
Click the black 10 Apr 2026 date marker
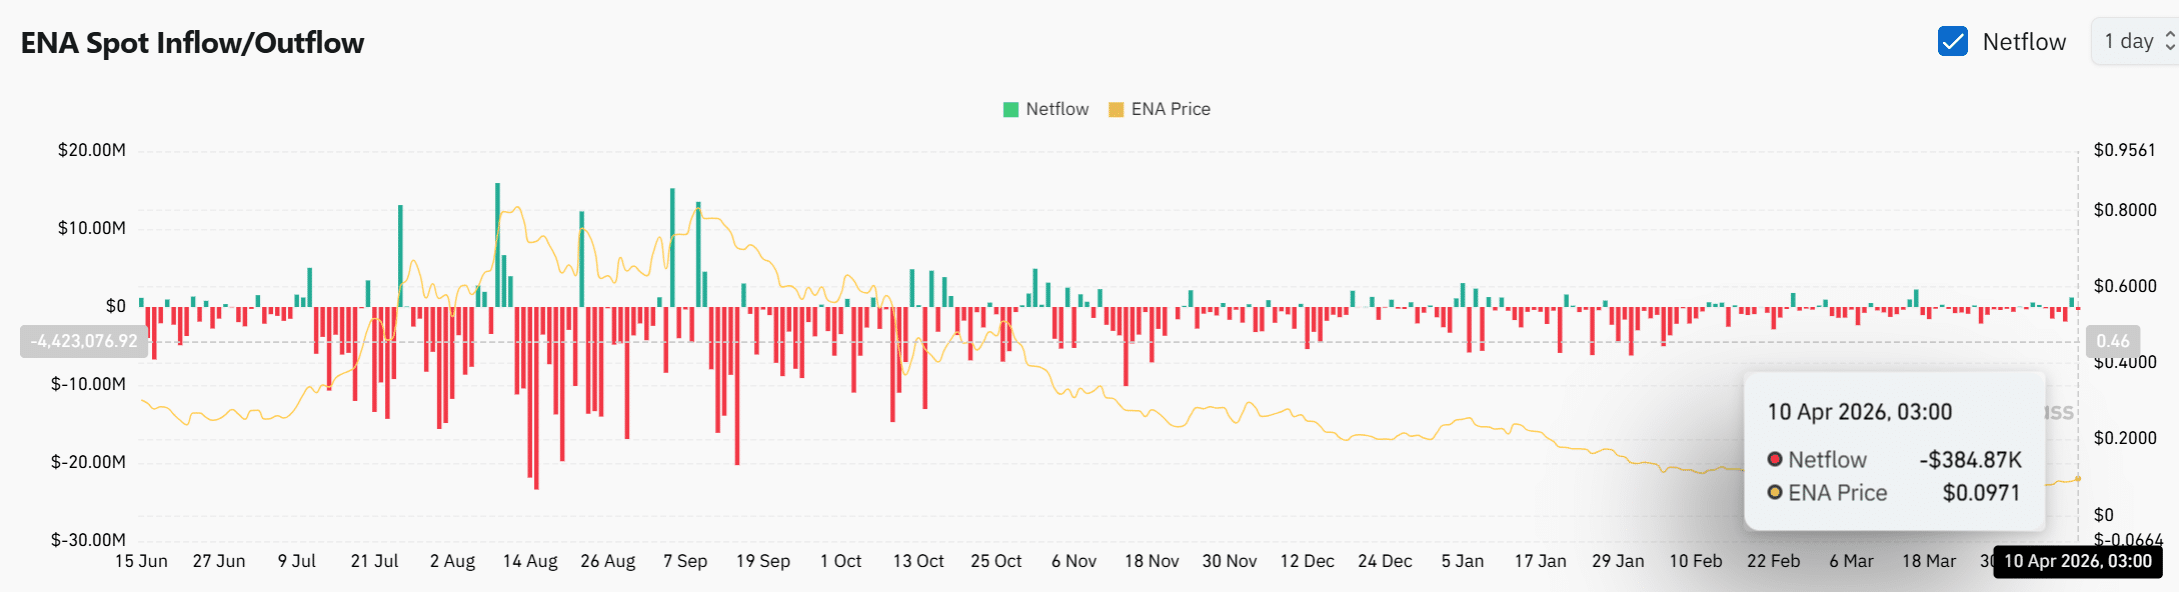pos(2077,561)
